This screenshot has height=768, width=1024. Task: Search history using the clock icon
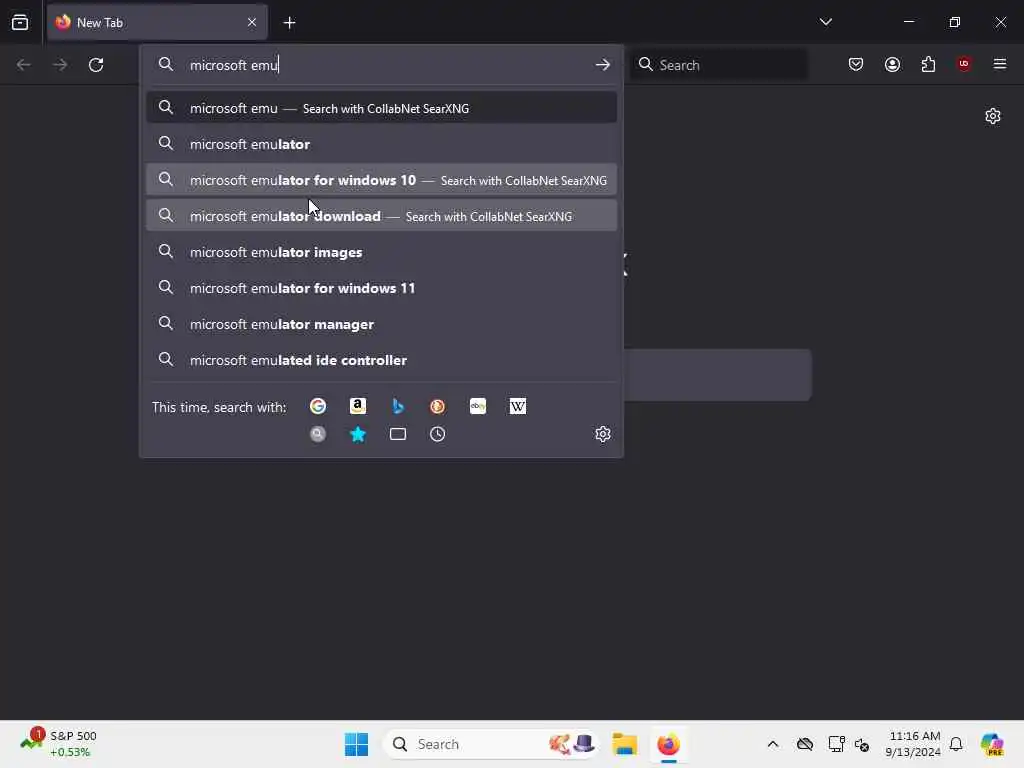[437, 434]
